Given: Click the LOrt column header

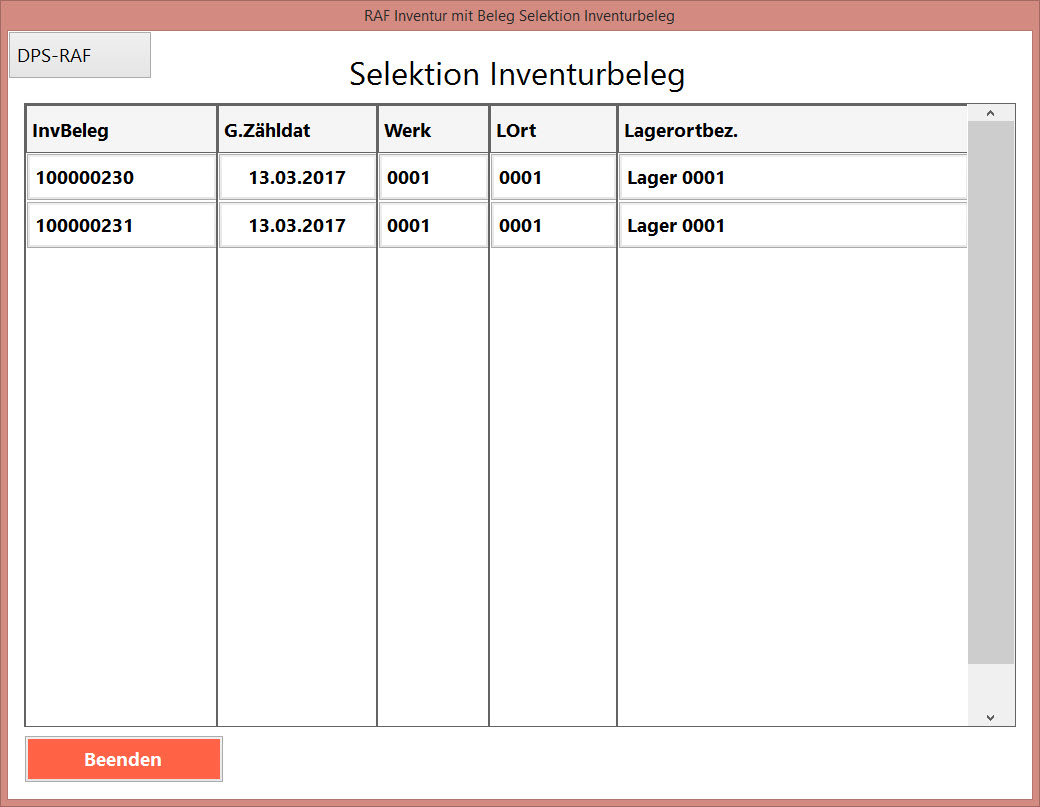Looking at the screenshot, I should pyautogui.click(x=553, y=130).
